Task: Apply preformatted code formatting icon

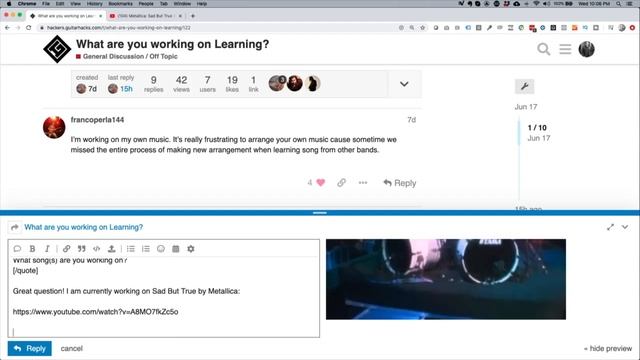Action: coord(96,249)
